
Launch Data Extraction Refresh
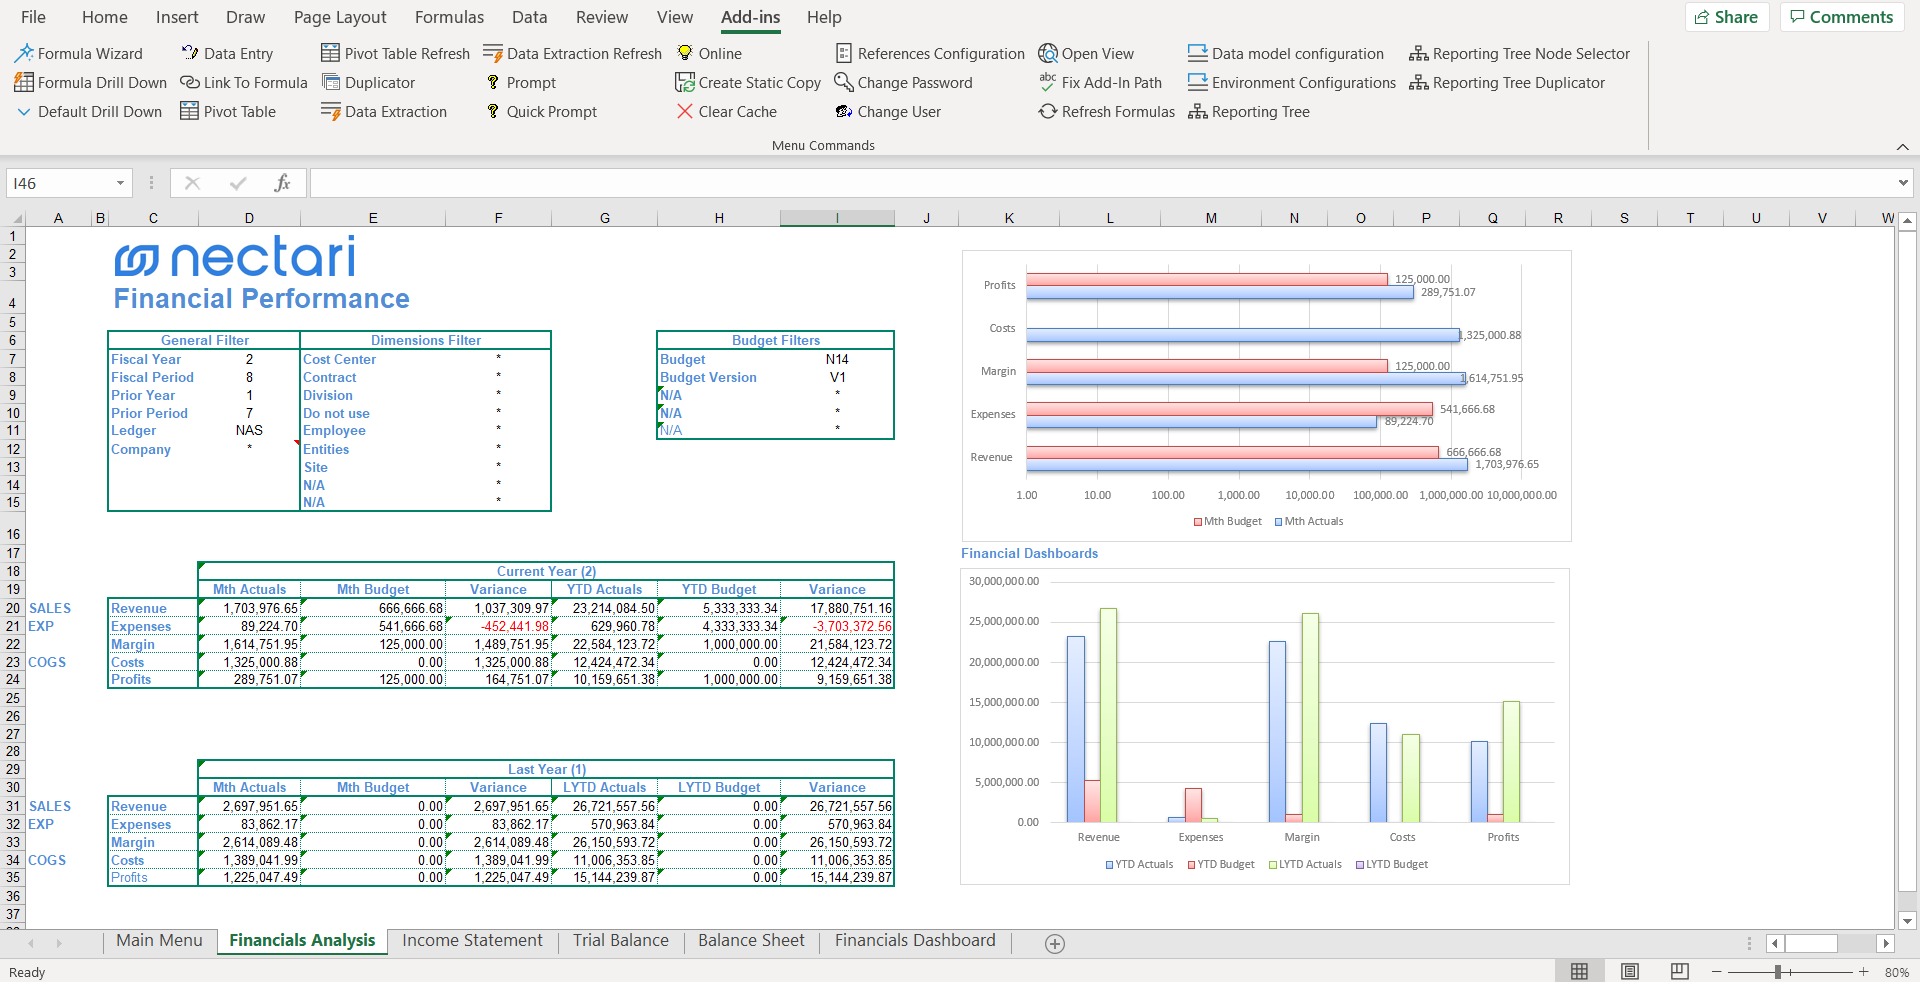pyautogui.click(x=572, y=54)
